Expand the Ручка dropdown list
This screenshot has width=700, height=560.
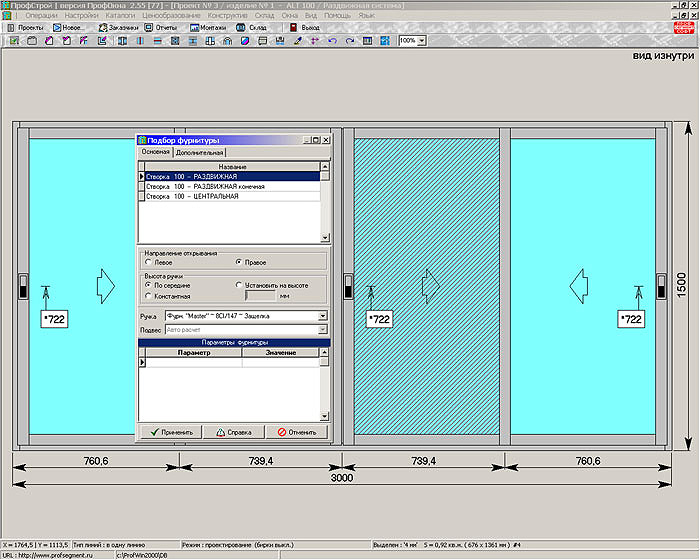[x=323, y=316]
